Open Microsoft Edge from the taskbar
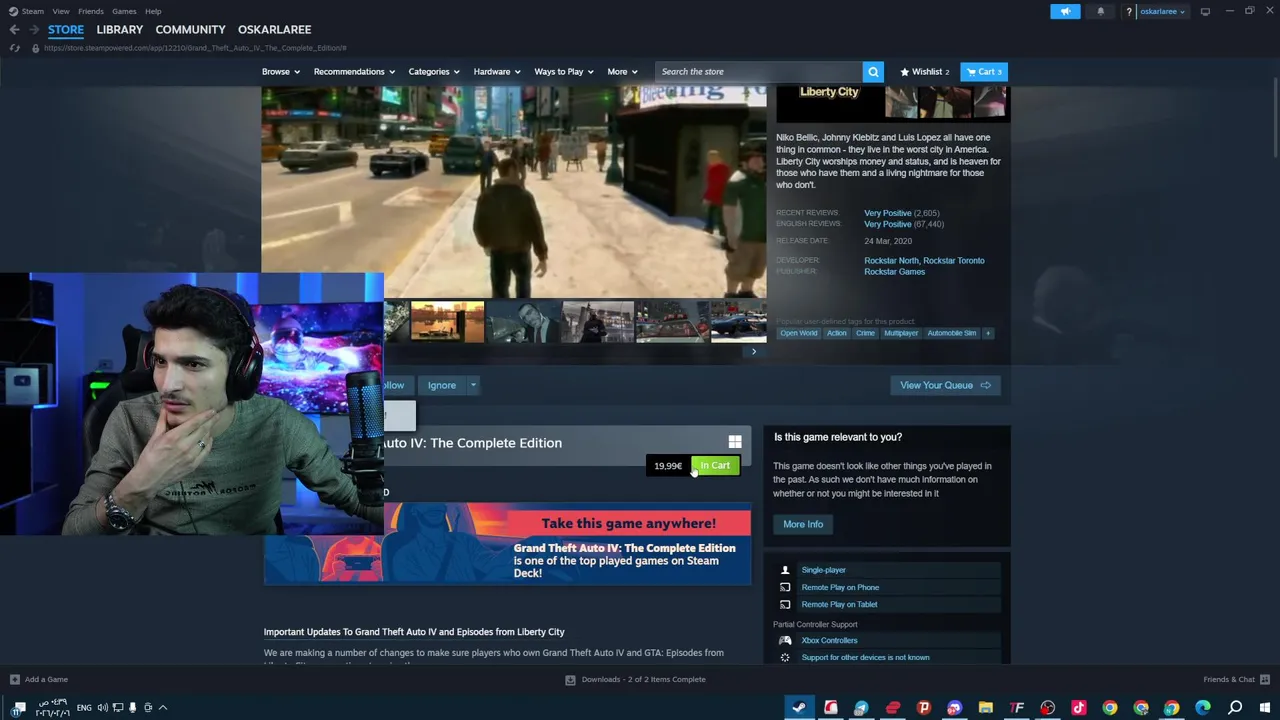The width and height of the screenshot is (1280, 720). pyautogui.click(x=1203, y=707)
